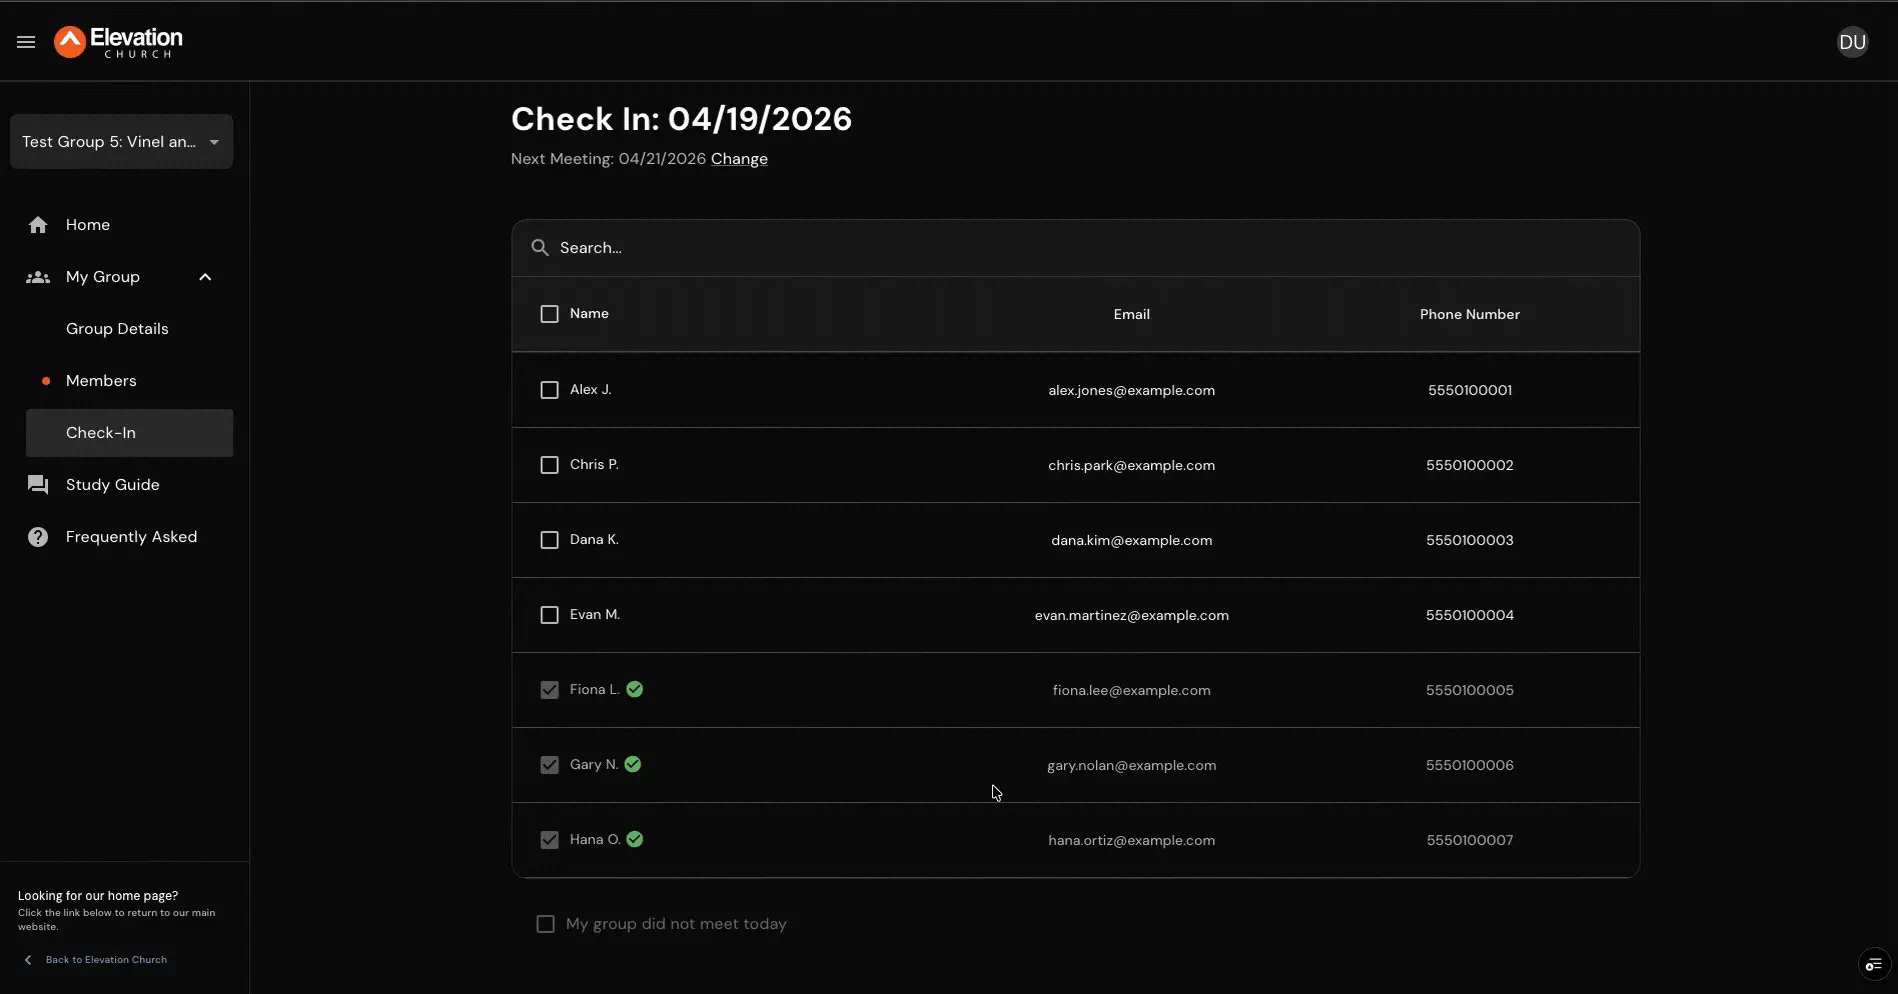
Task: Open the Members page
Action: point(101,381)
